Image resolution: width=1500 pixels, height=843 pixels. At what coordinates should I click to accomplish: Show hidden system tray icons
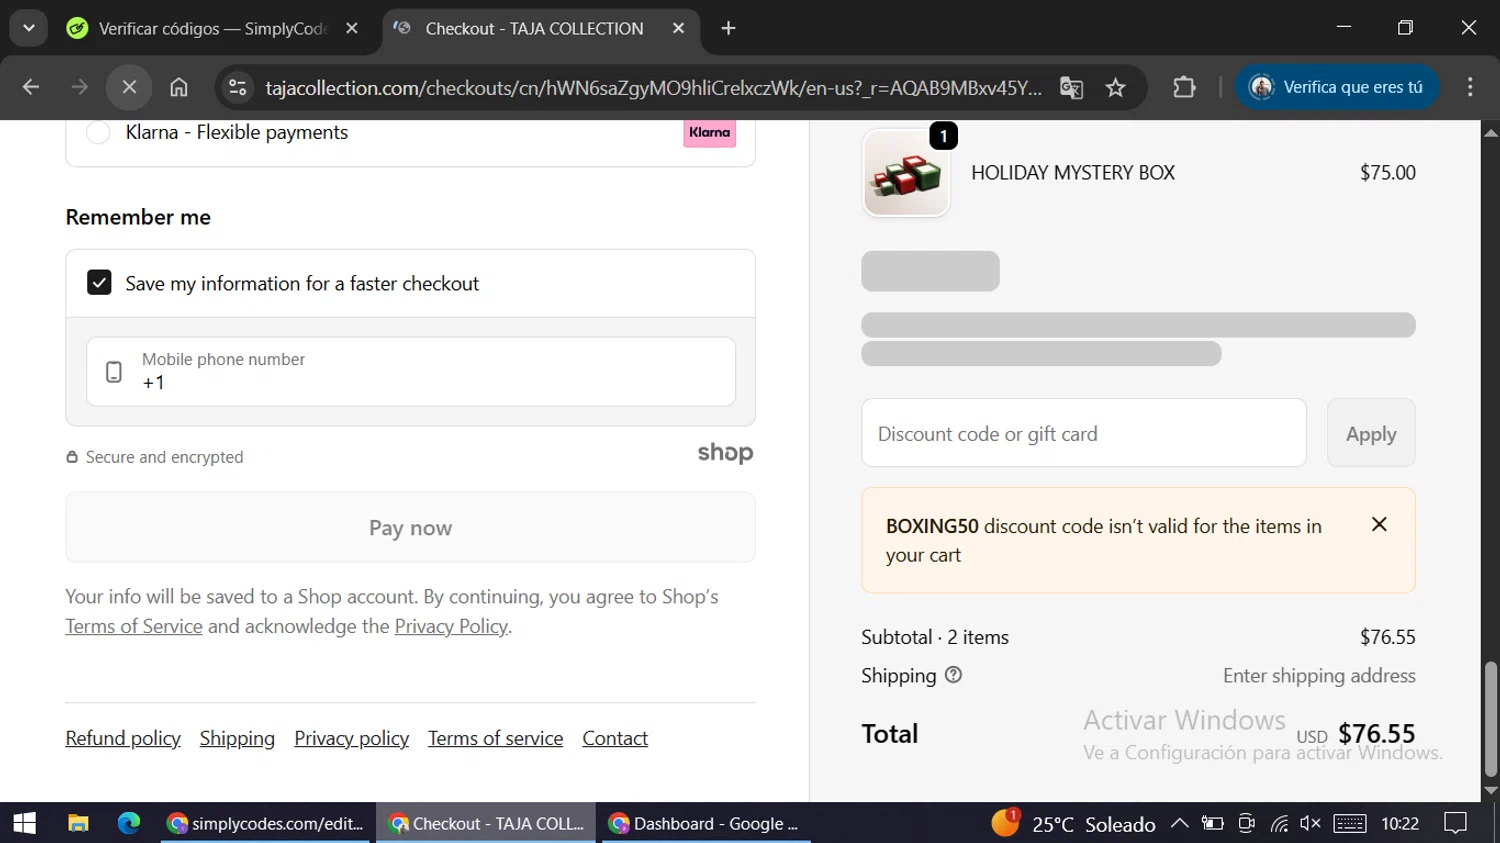pos(1179,823)
